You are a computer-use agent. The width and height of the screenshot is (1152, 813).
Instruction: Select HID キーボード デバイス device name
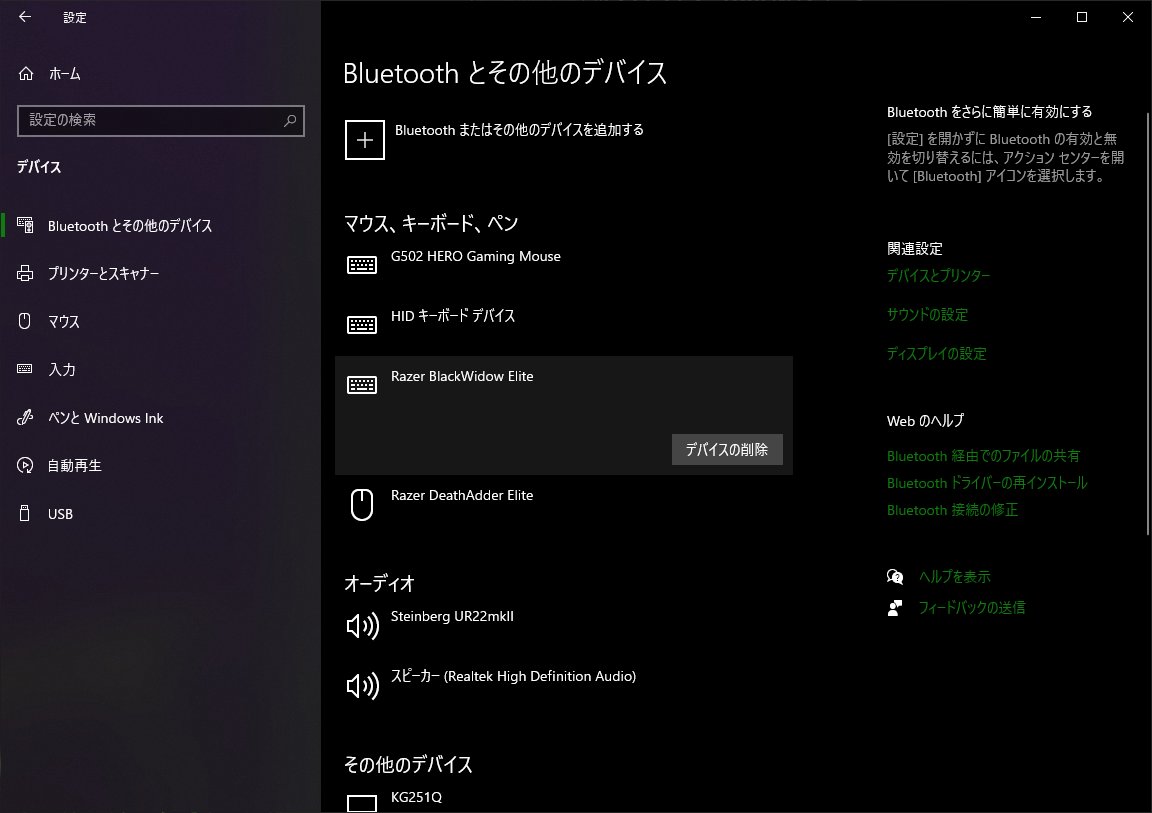(453, 316)
